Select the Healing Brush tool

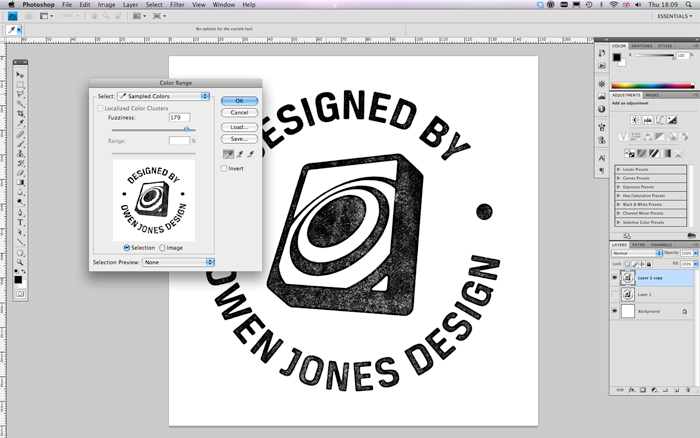(x=20, y=134)
